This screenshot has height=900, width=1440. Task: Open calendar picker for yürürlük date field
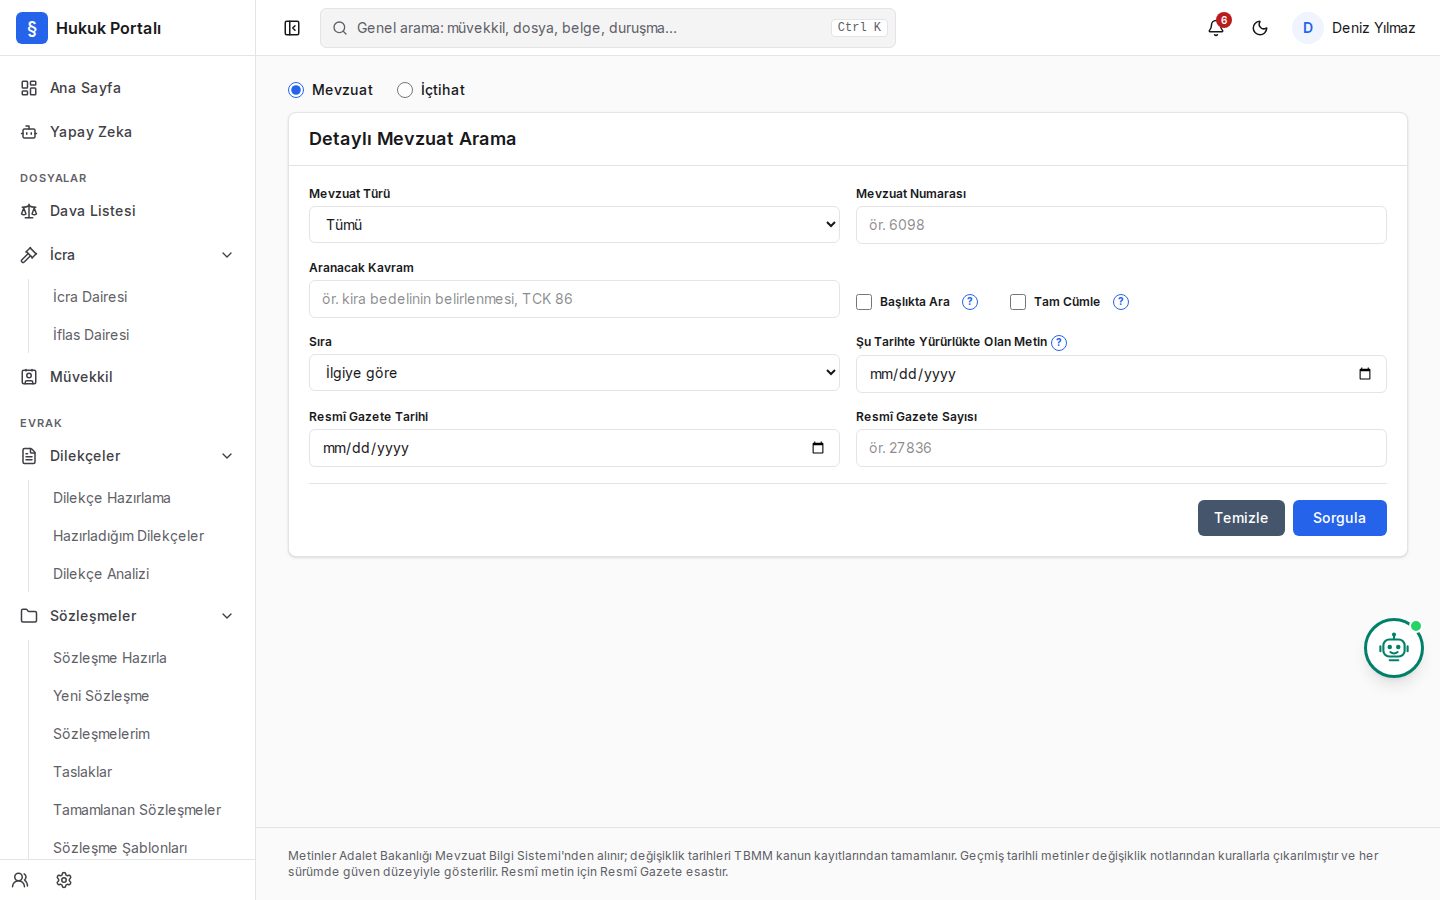tap(1365, 374)
